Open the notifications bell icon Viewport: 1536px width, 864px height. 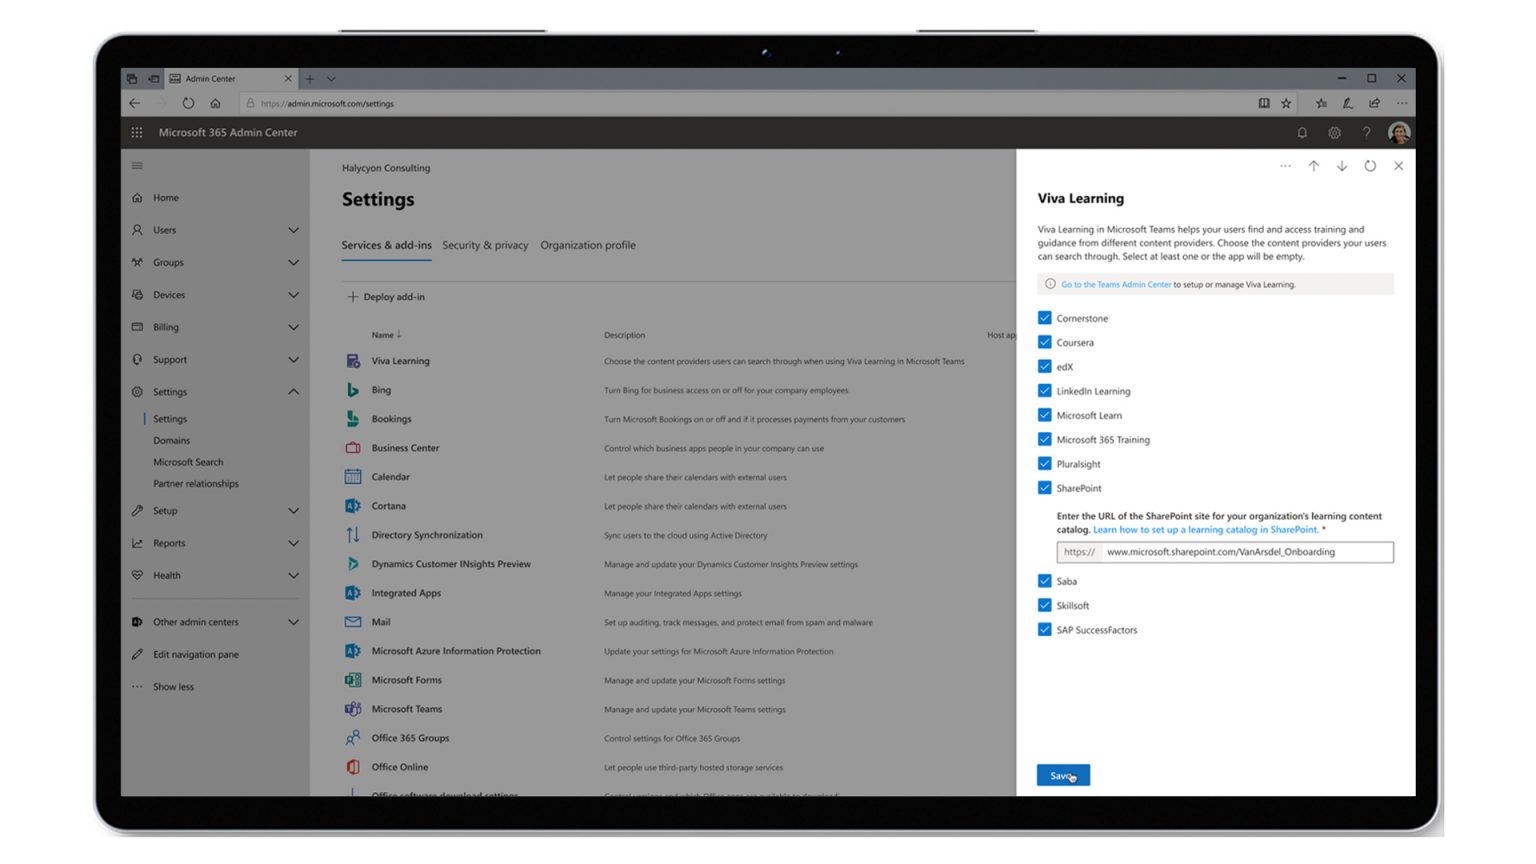1302,132
